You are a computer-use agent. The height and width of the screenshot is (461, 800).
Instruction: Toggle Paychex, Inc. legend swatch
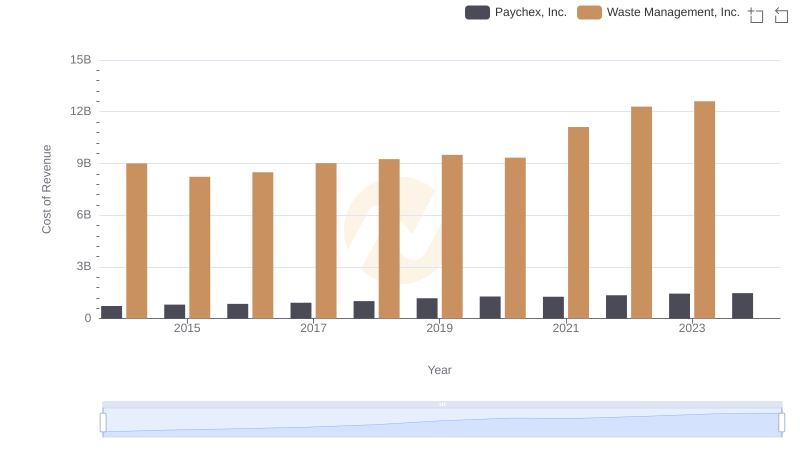pyautogui.click(x=477, y=12)
